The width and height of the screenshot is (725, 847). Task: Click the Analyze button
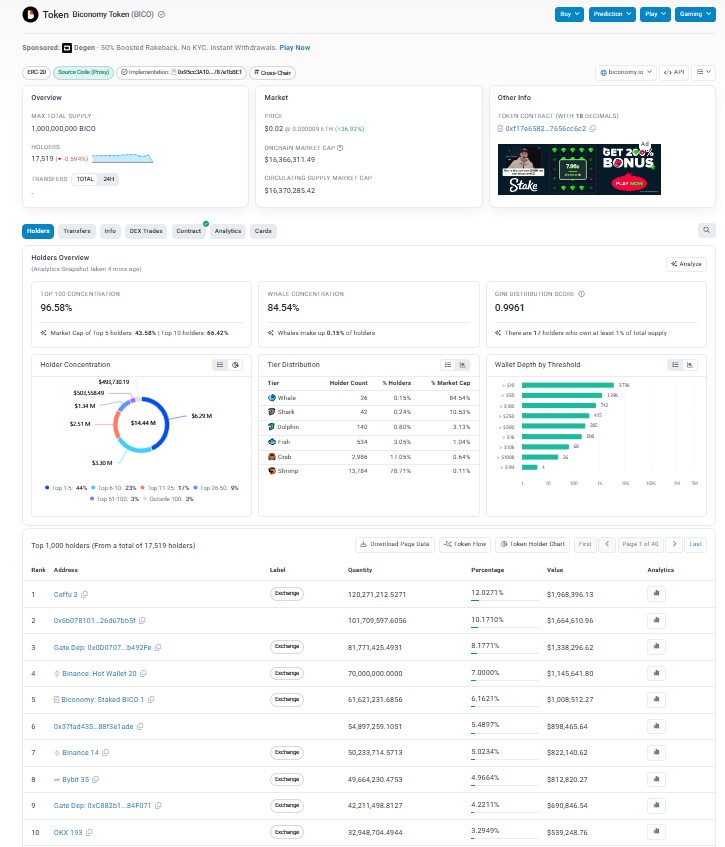pos(686,264)
